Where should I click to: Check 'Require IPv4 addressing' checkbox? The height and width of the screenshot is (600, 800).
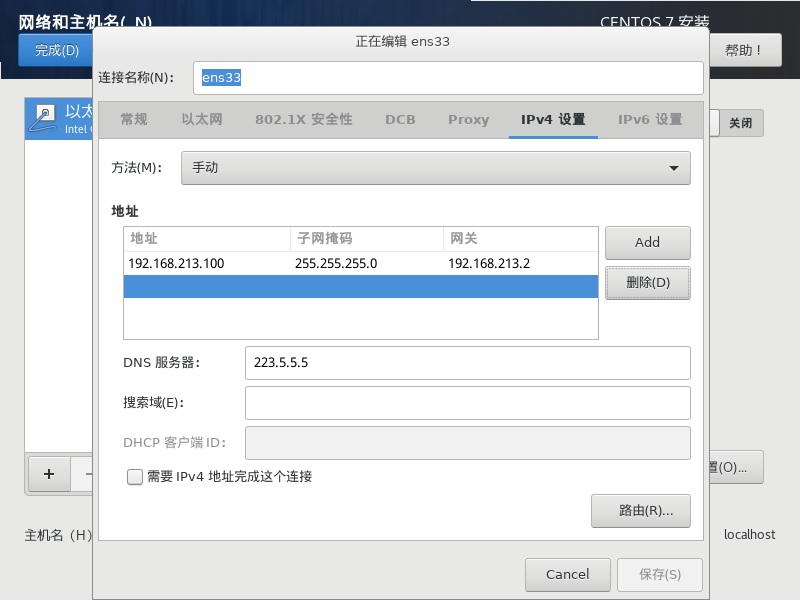point(135,477)
